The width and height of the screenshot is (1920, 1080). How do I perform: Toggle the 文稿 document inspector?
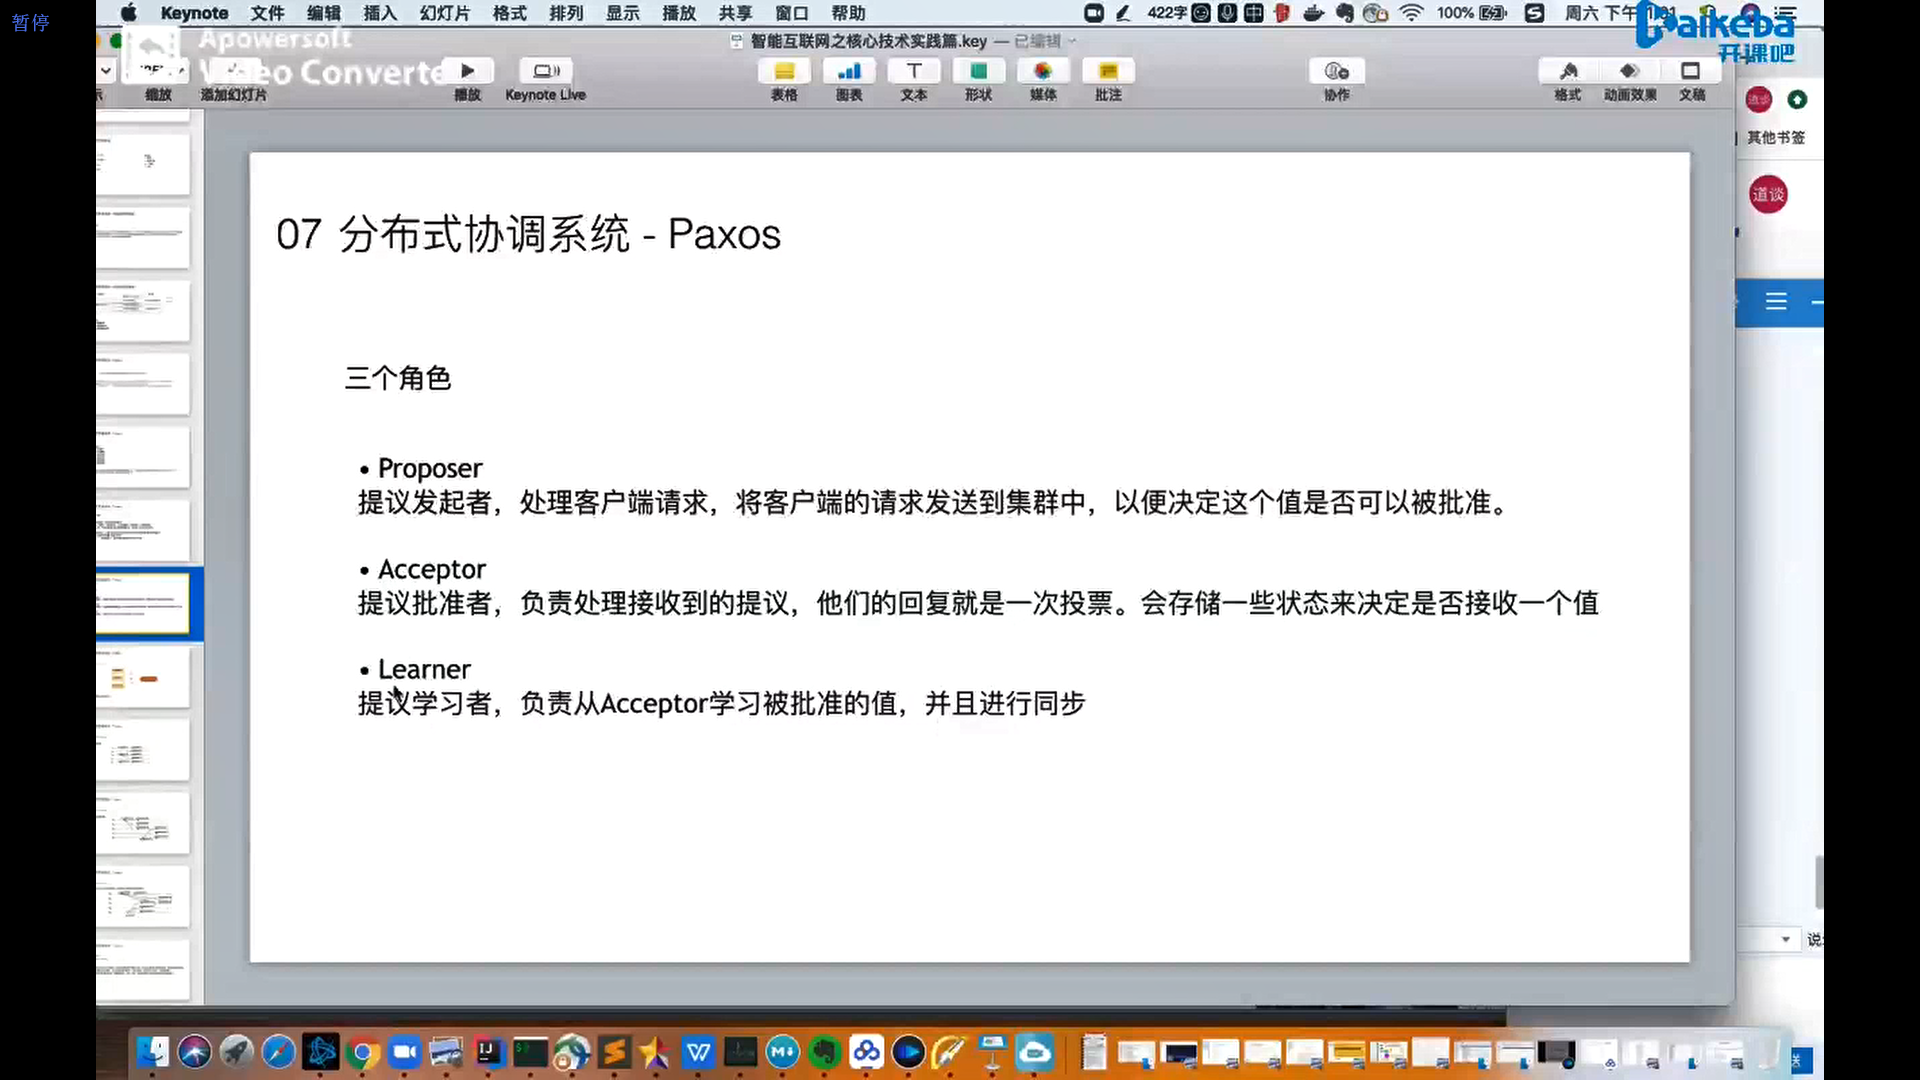coord(1691,72)
